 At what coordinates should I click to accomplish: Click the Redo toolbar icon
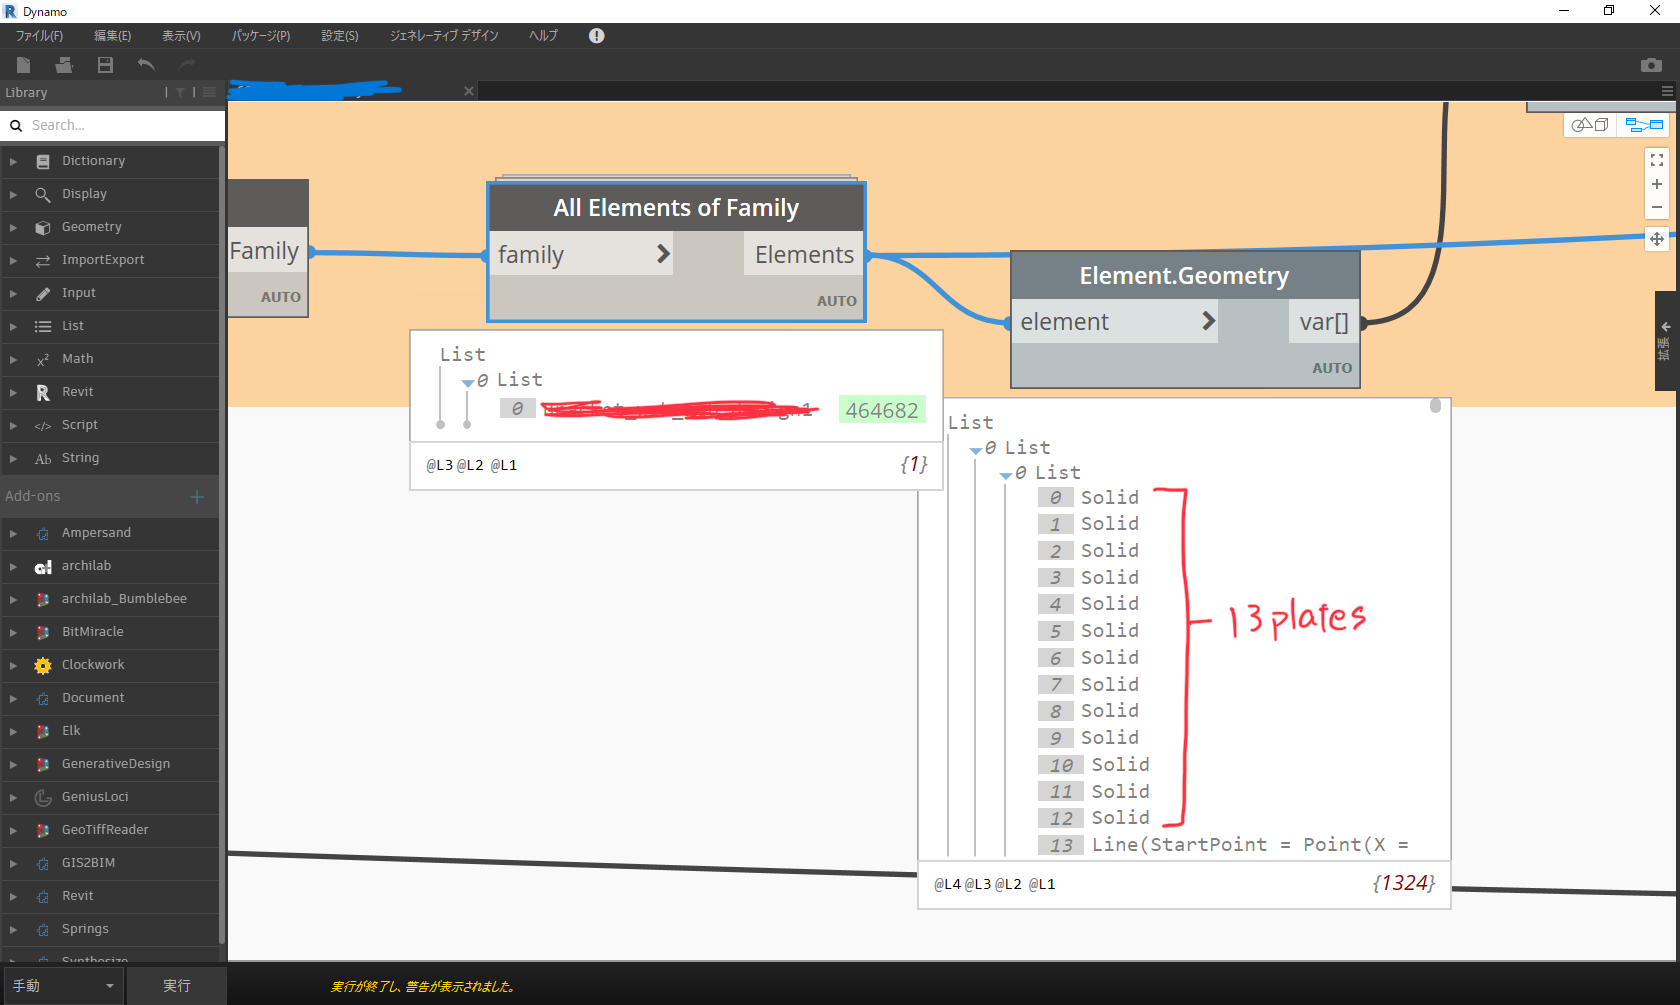[x=187, y=65]
